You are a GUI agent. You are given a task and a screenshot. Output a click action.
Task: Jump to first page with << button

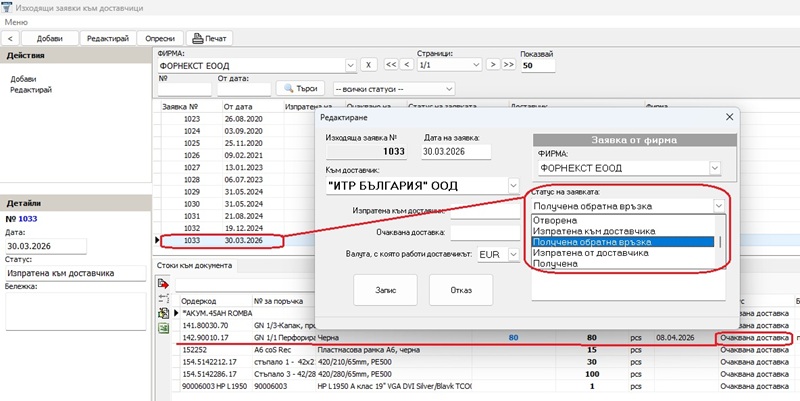(x=392, y=65)
